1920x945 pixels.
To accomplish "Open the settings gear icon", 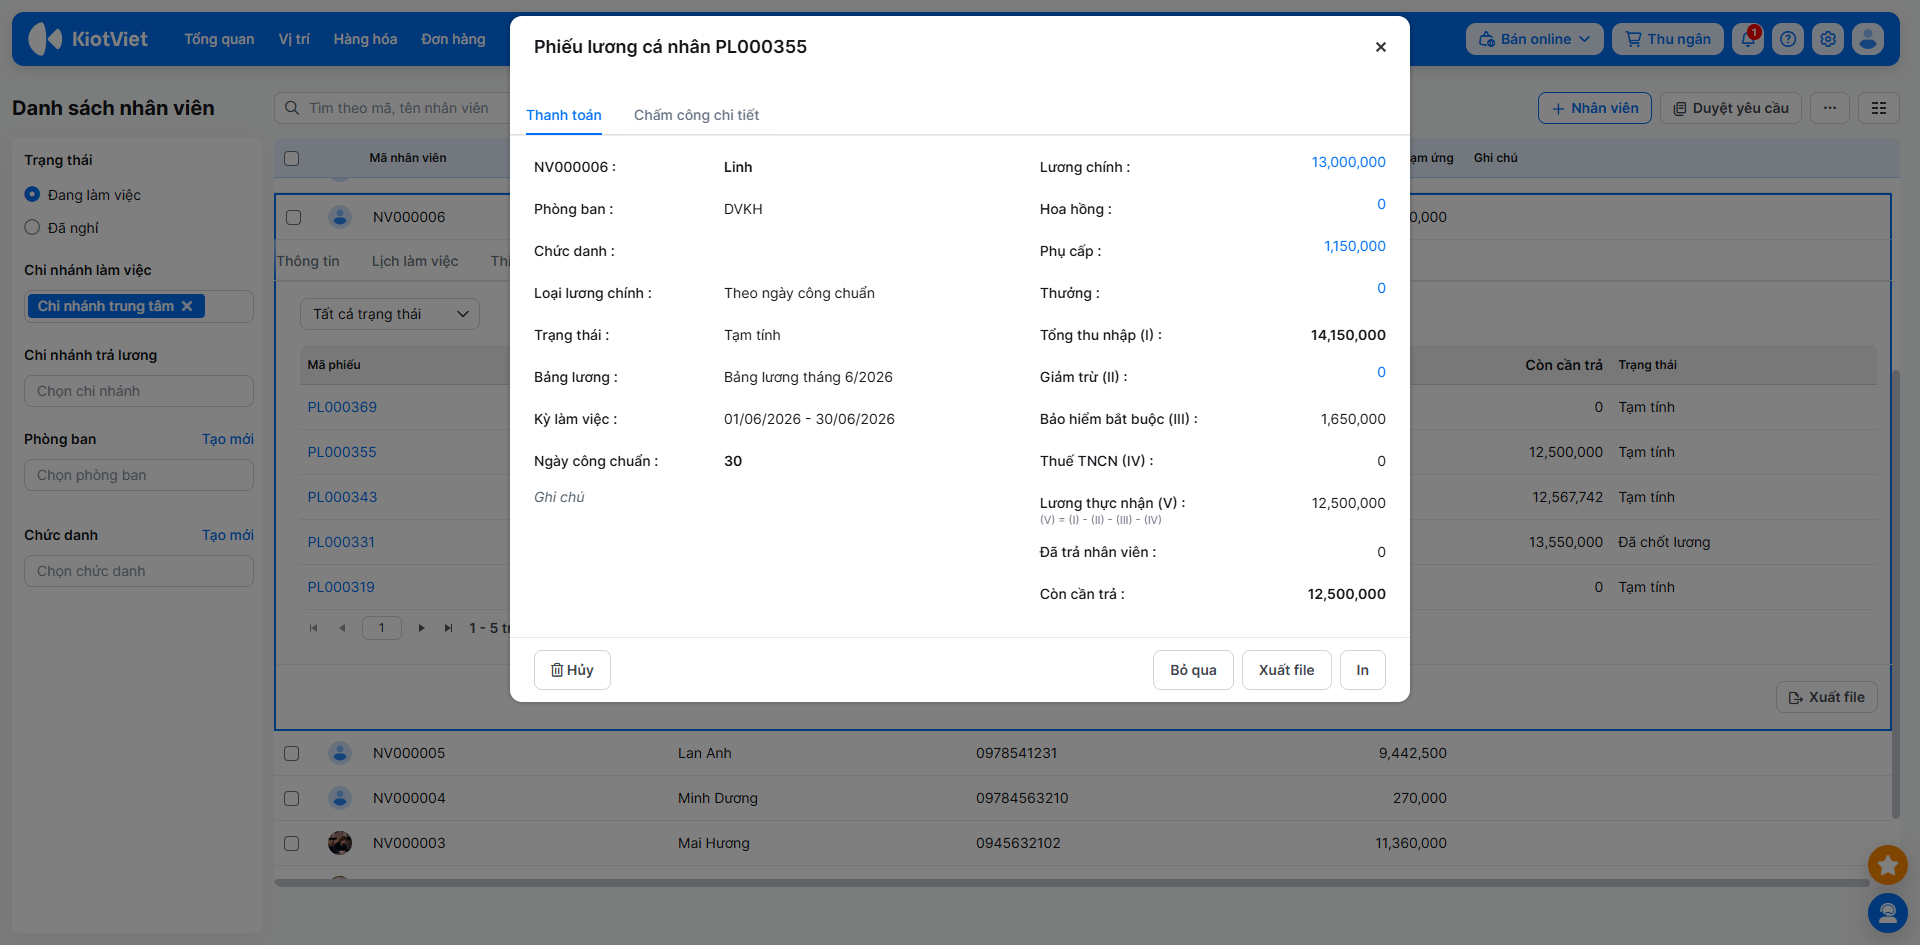I will (x=1828, y=39).
